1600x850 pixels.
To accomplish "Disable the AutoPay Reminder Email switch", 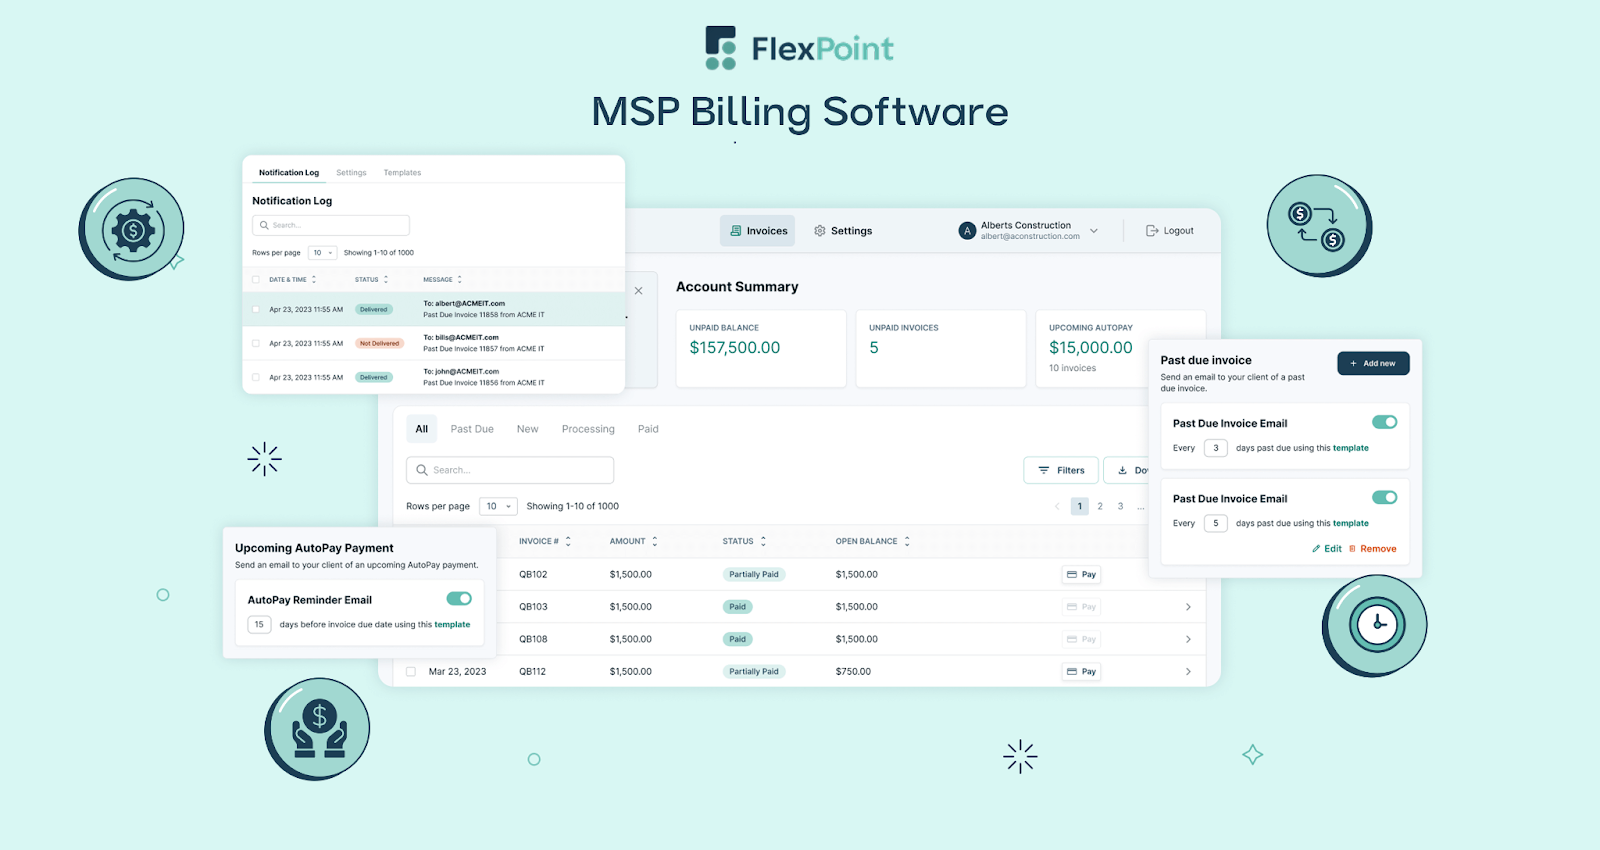I will (x=459, y=598).
